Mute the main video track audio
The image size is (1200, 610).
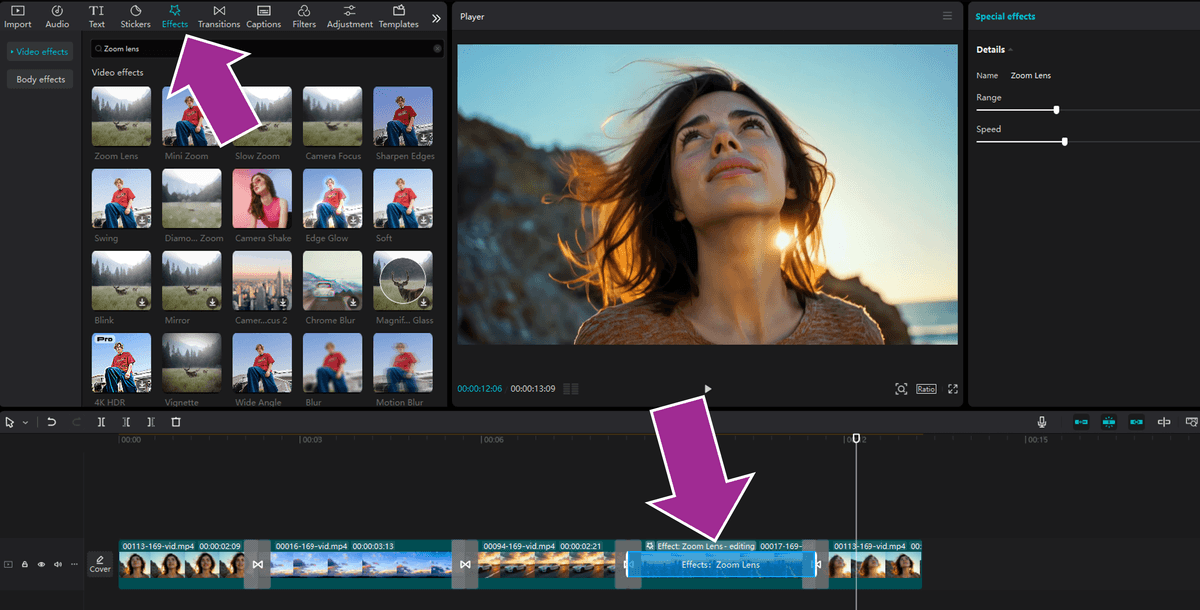(x=58, y=565)
